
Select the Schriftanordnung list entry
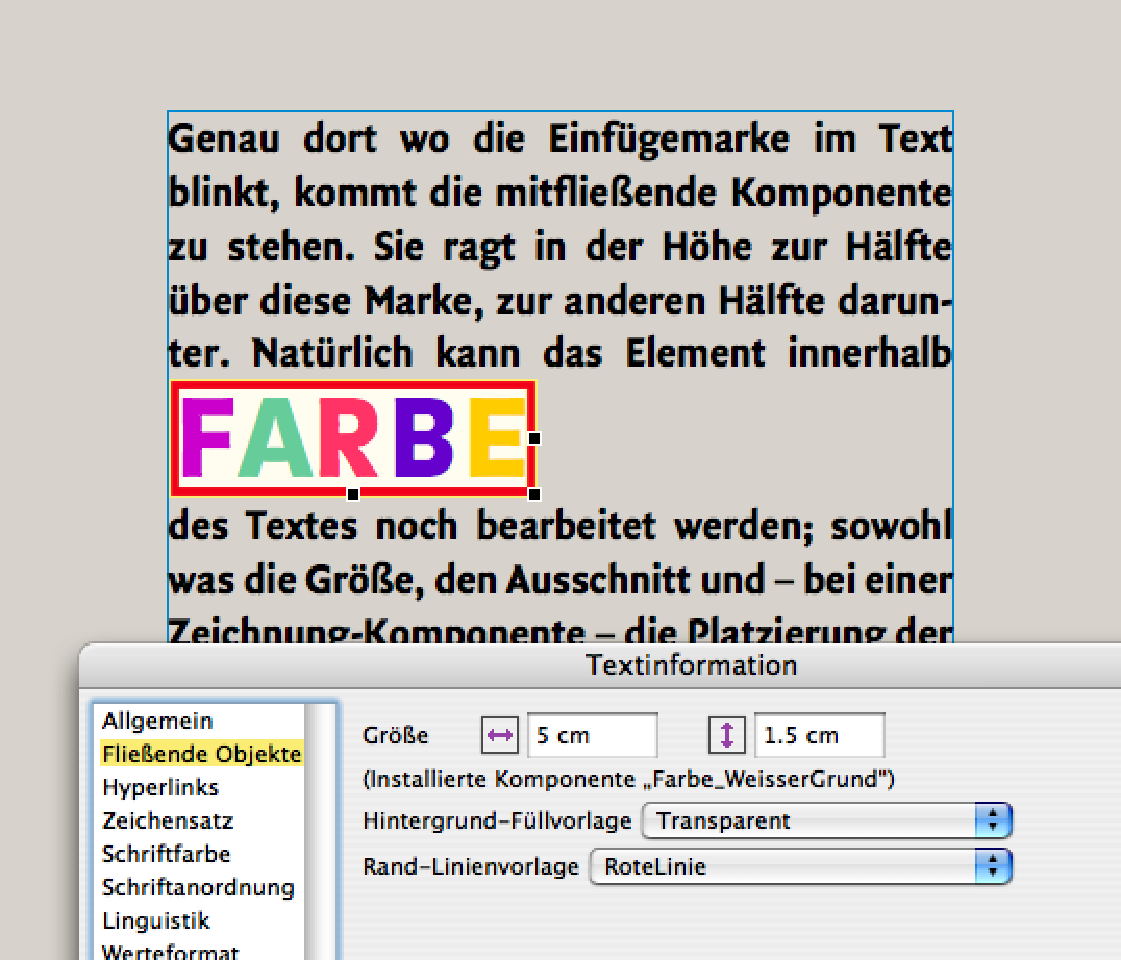198,887
